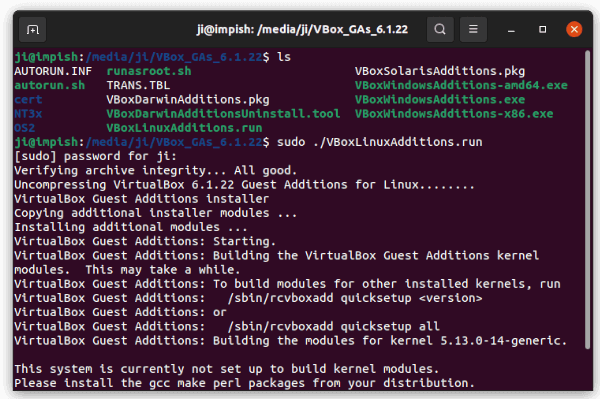
Task: Click the window title ji@impish path
Action: tap(302, 29)
